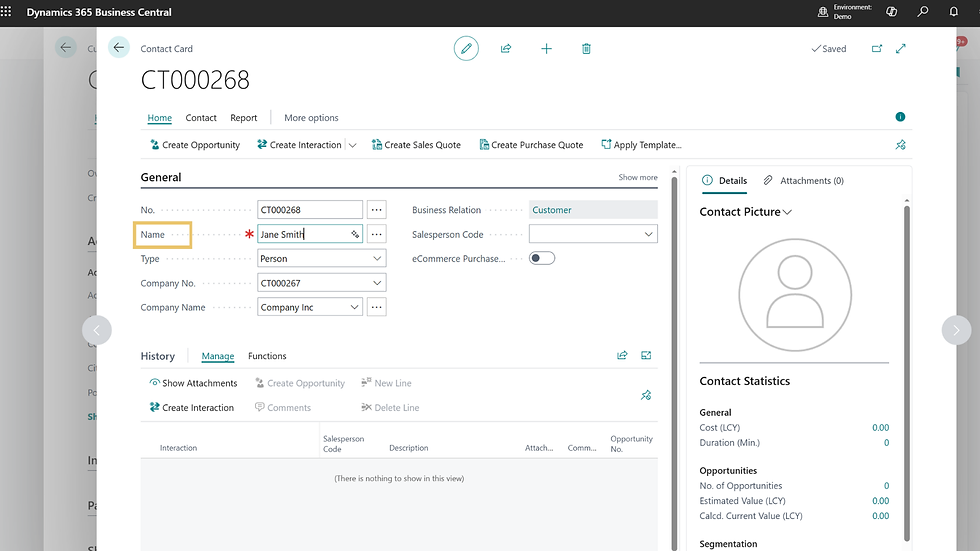Expand the card to full screen

[x=901, y=48]
